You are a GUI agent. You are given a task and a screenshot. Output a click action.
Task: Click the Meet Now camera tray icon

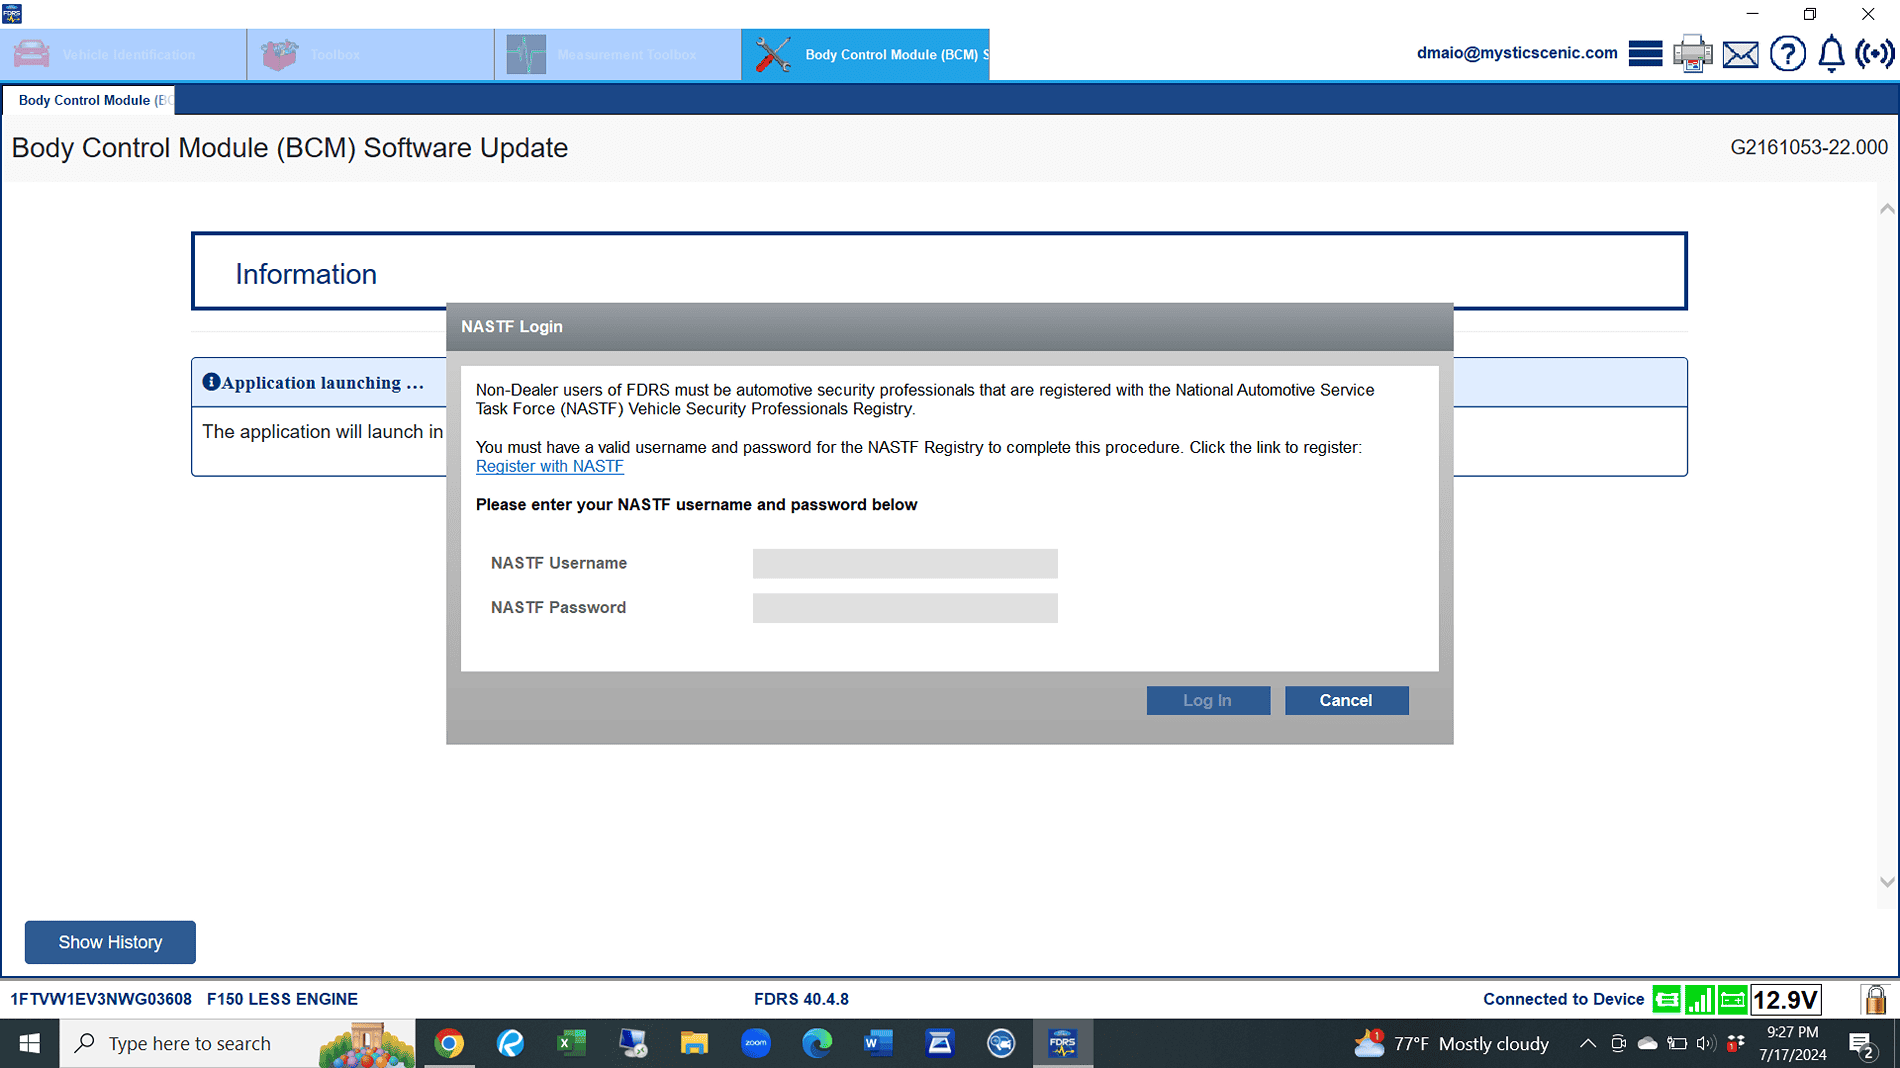point(1618,1044)
